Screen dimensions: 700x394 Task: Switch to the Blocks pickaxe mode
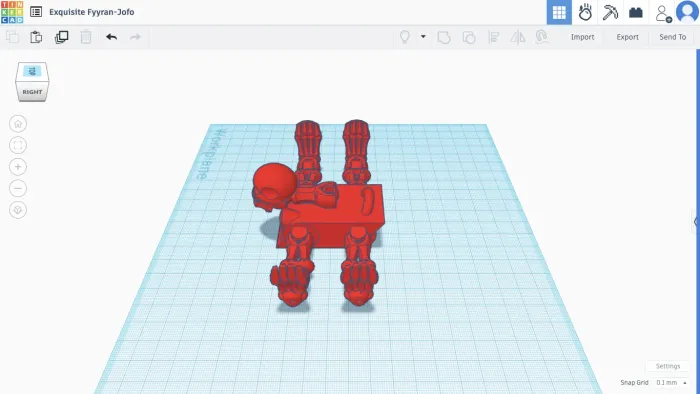[x=610, y=12]
